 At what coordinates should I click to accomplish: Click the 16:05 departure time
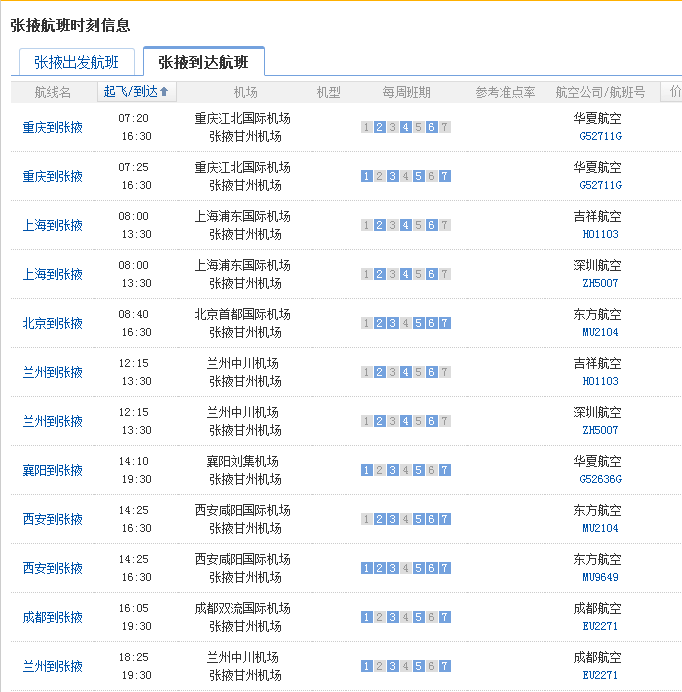(133, 608)
